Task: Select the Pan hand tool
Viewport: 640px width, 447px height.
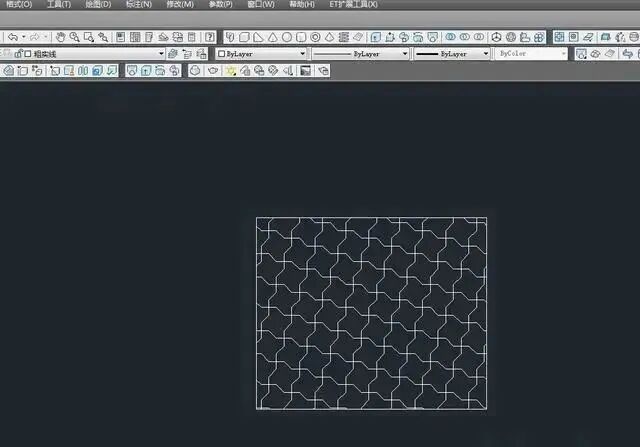Action: (x=60, y=37)
